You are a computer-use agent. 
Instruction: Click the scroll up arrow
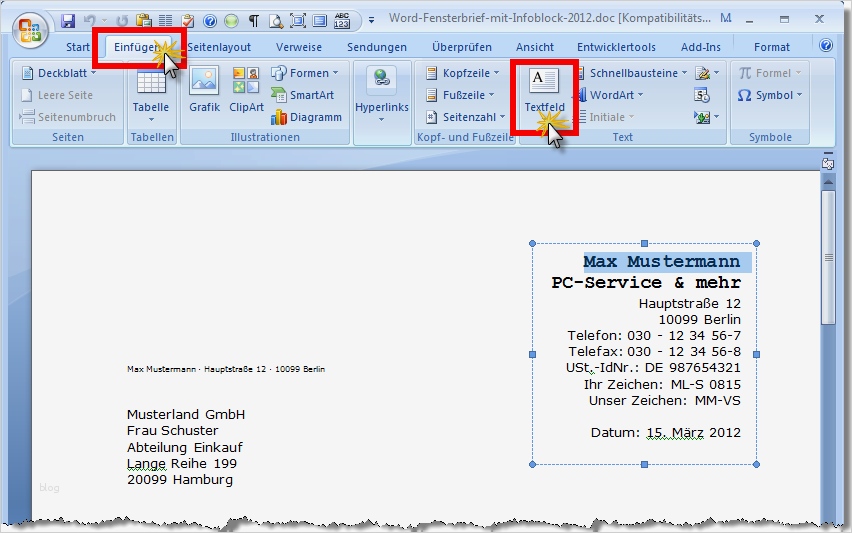pyautogui.click(x=828, y=182)
